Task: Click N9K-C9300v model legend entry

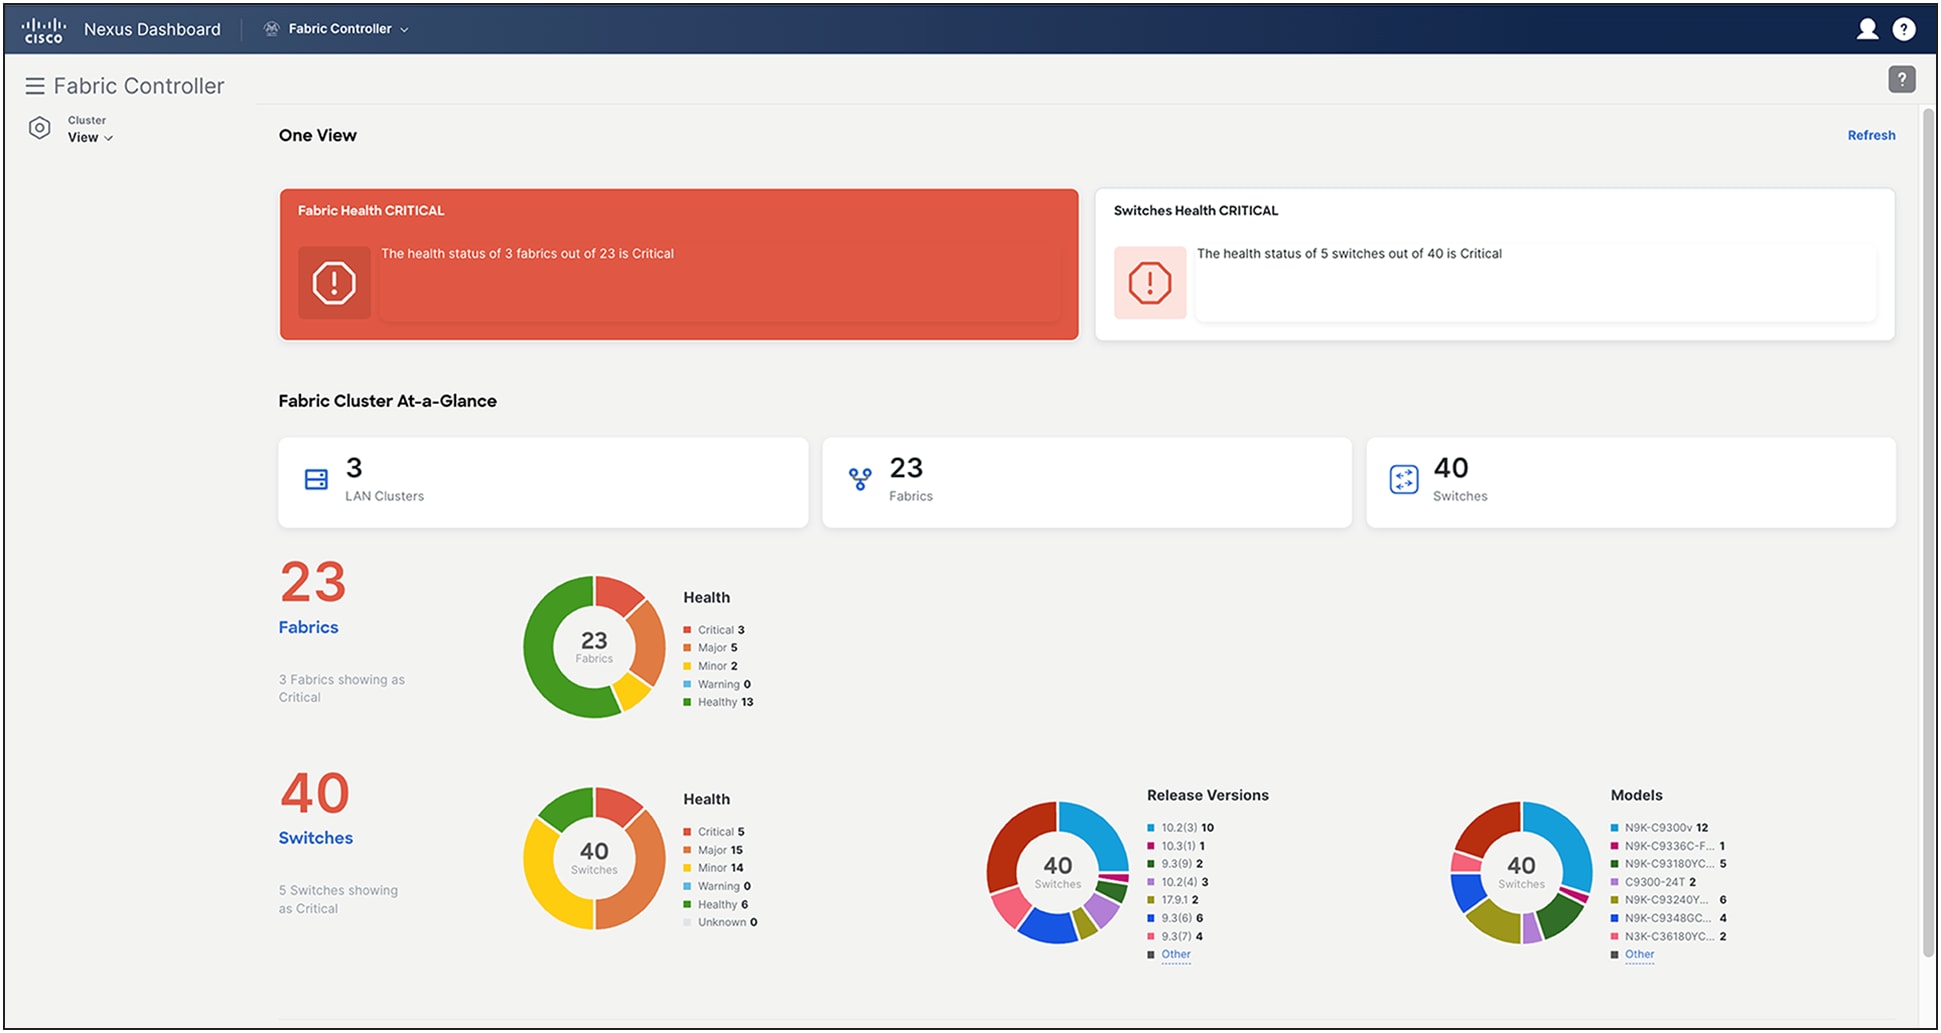Action: pyautogui.click(x=1659, y=828)
